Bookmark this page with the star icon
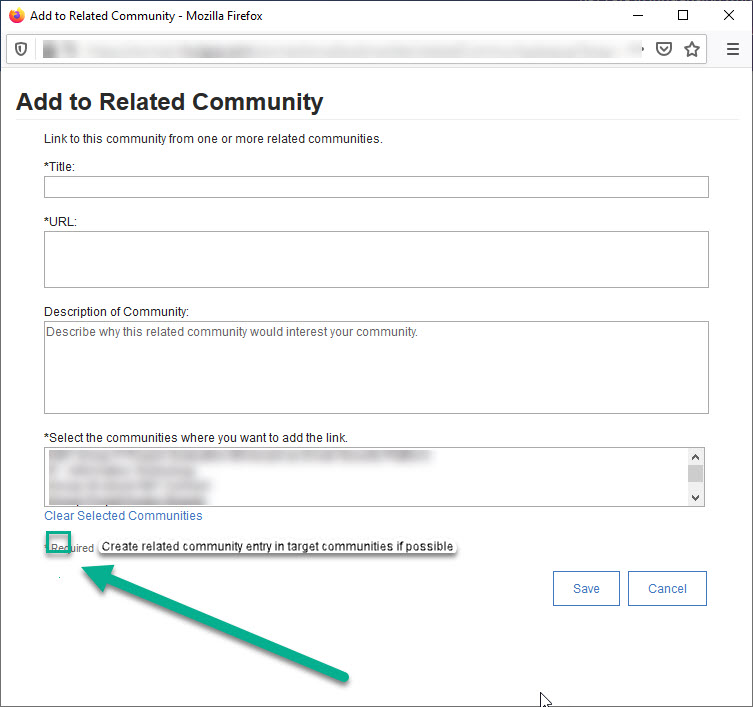Image resolution: width=753 pixels, height=707 pixels. point(691,49)
